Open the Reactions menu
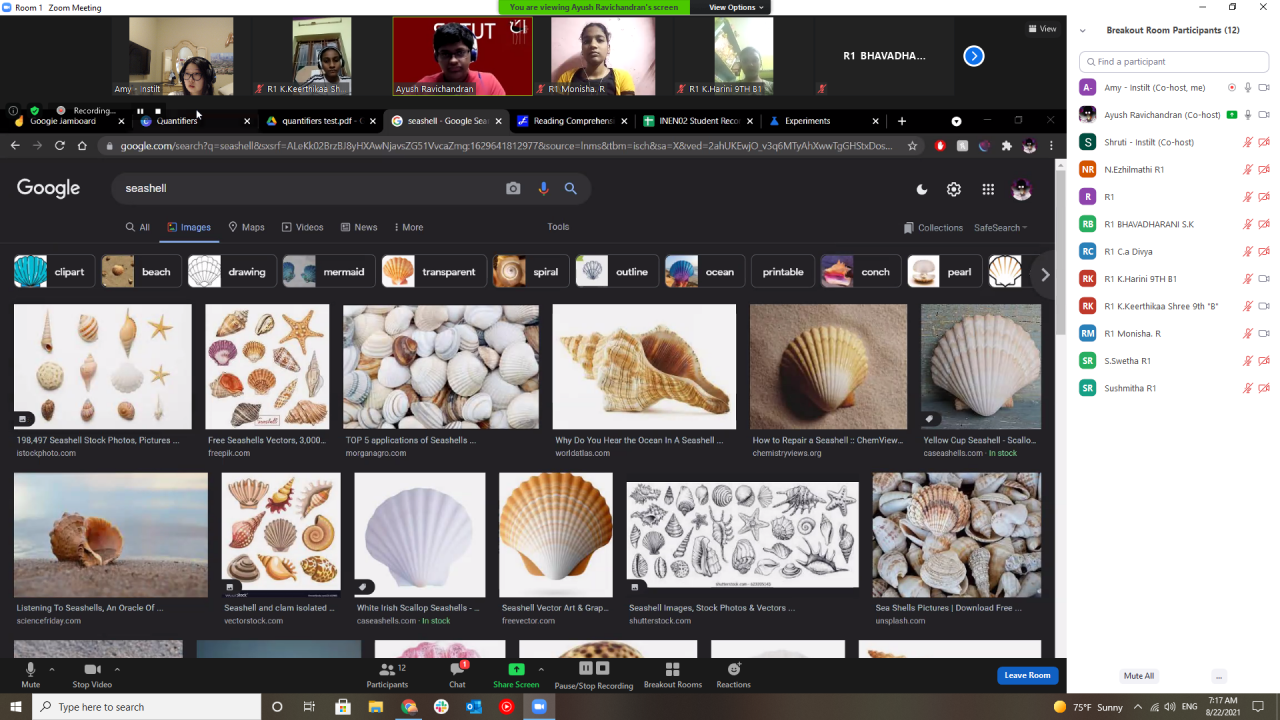 coord(733,673)
